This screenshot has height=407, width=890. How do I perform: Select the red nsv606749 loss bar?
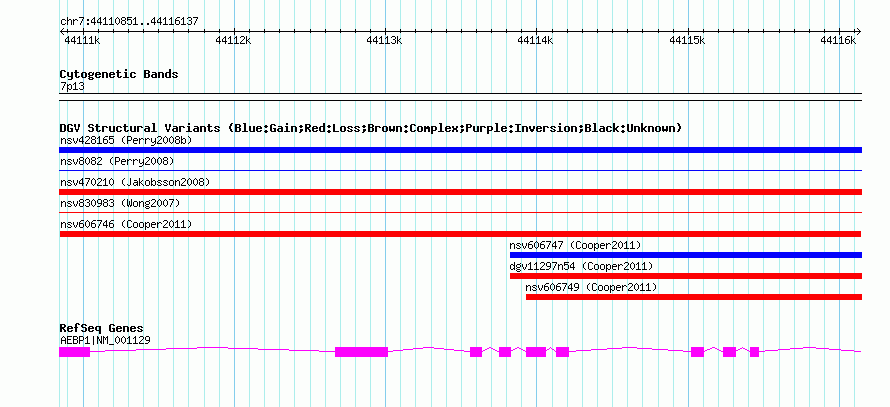694,297
